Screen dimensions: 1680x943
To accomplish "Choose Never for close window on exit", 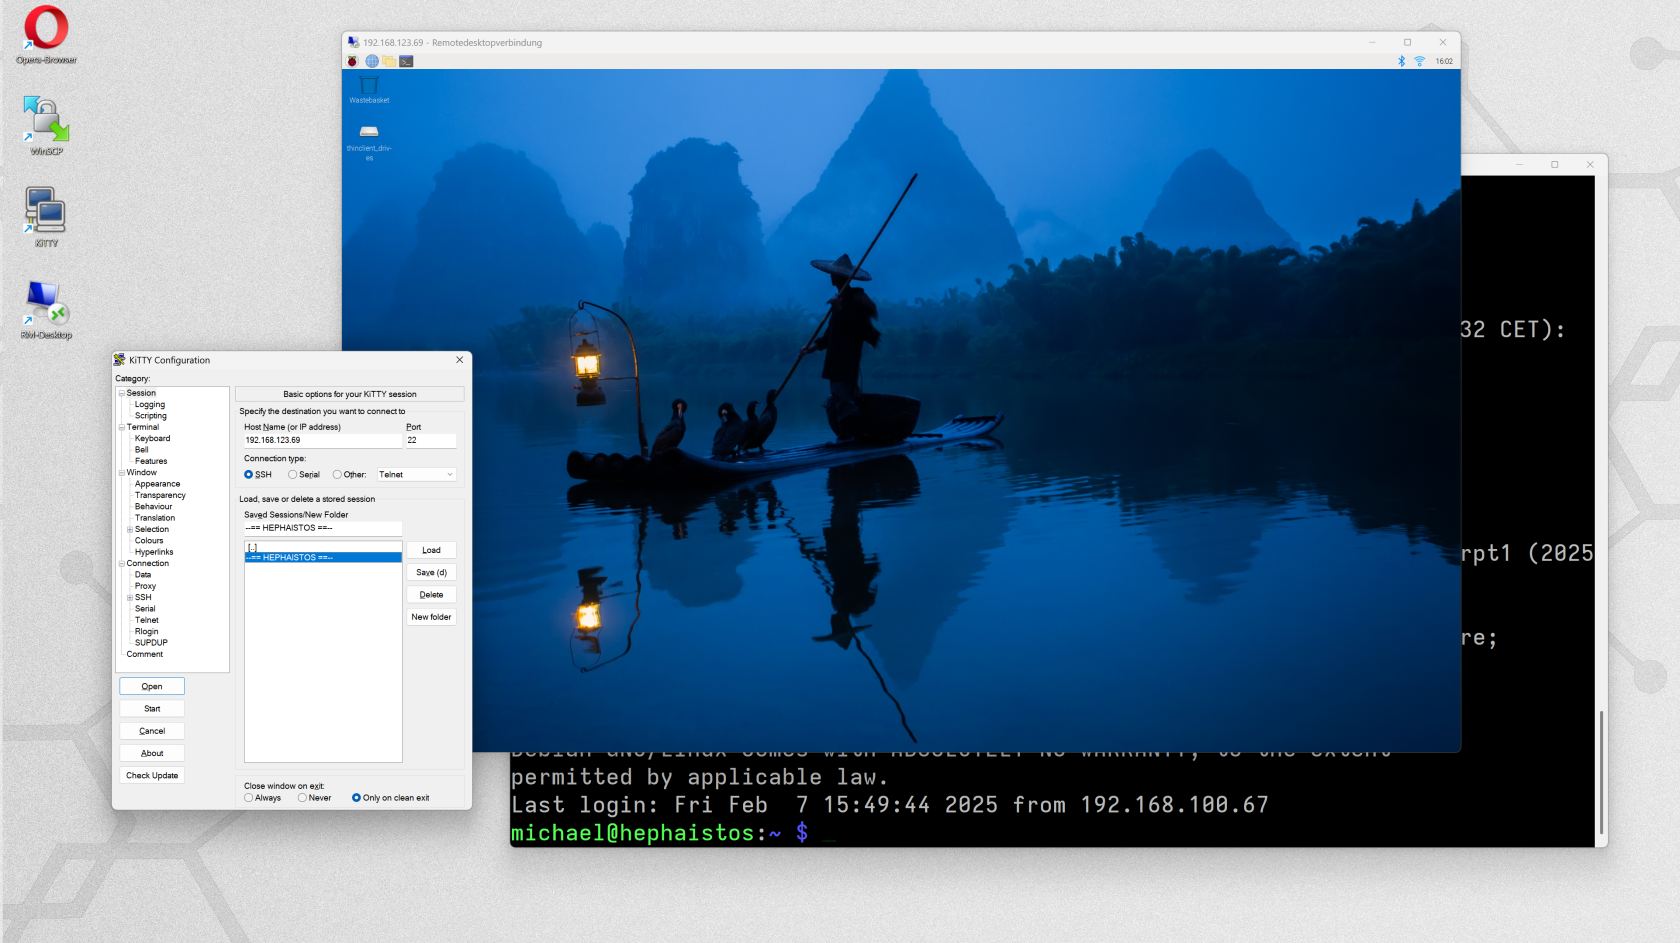I will point(303,798).
